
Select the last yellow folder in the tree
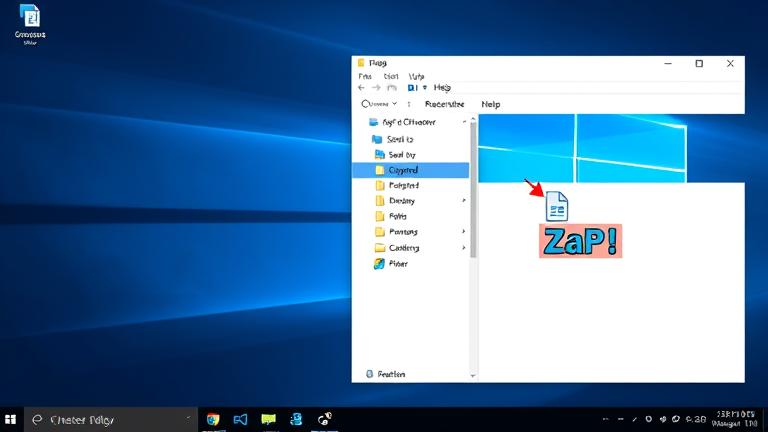397,248
